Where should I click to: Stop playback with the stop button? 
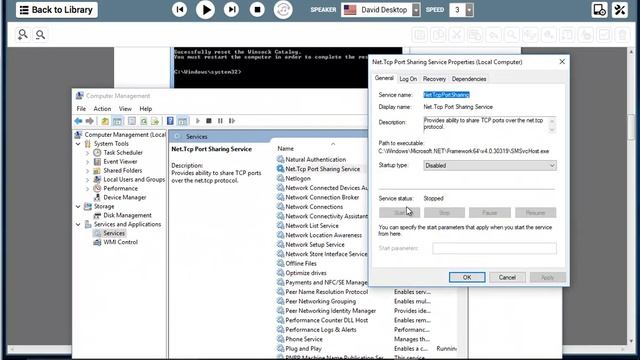point(257,10)
